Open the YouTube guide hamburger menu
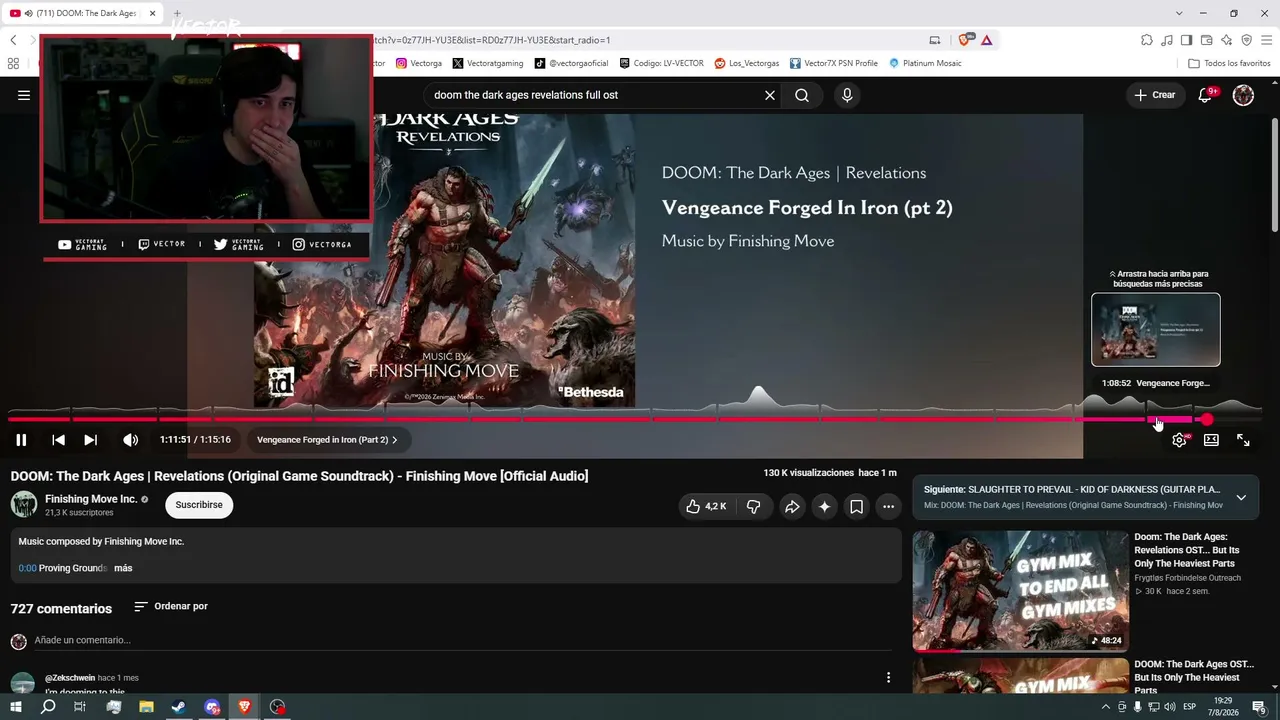The width and height of the screenshot is (1280, 720). 24,95
